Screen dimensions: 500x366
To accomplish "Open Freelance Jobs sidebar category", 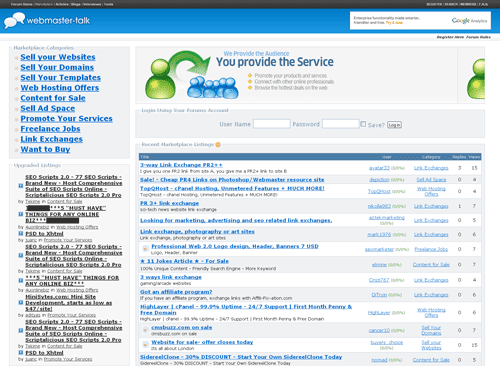I will click(x=50, y=129).
